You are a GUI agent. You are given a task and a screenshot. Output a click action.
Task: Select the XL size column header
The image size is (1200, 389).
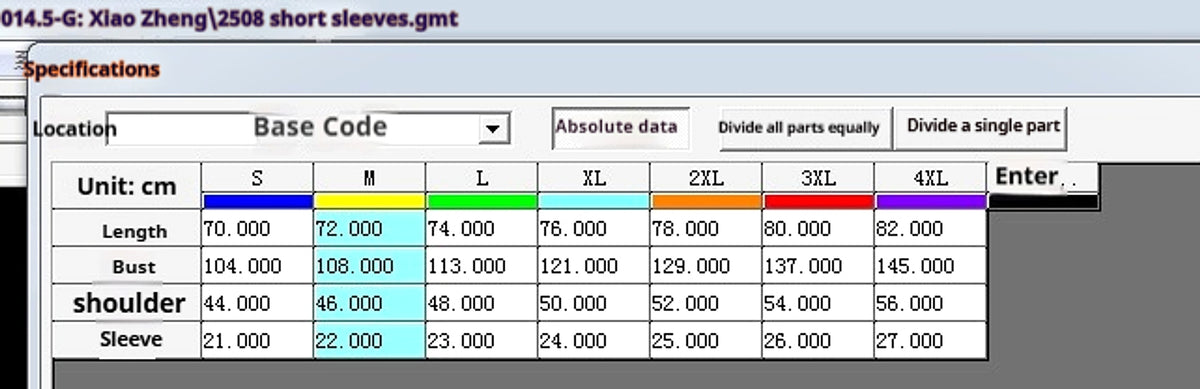(x=593, y=178)
